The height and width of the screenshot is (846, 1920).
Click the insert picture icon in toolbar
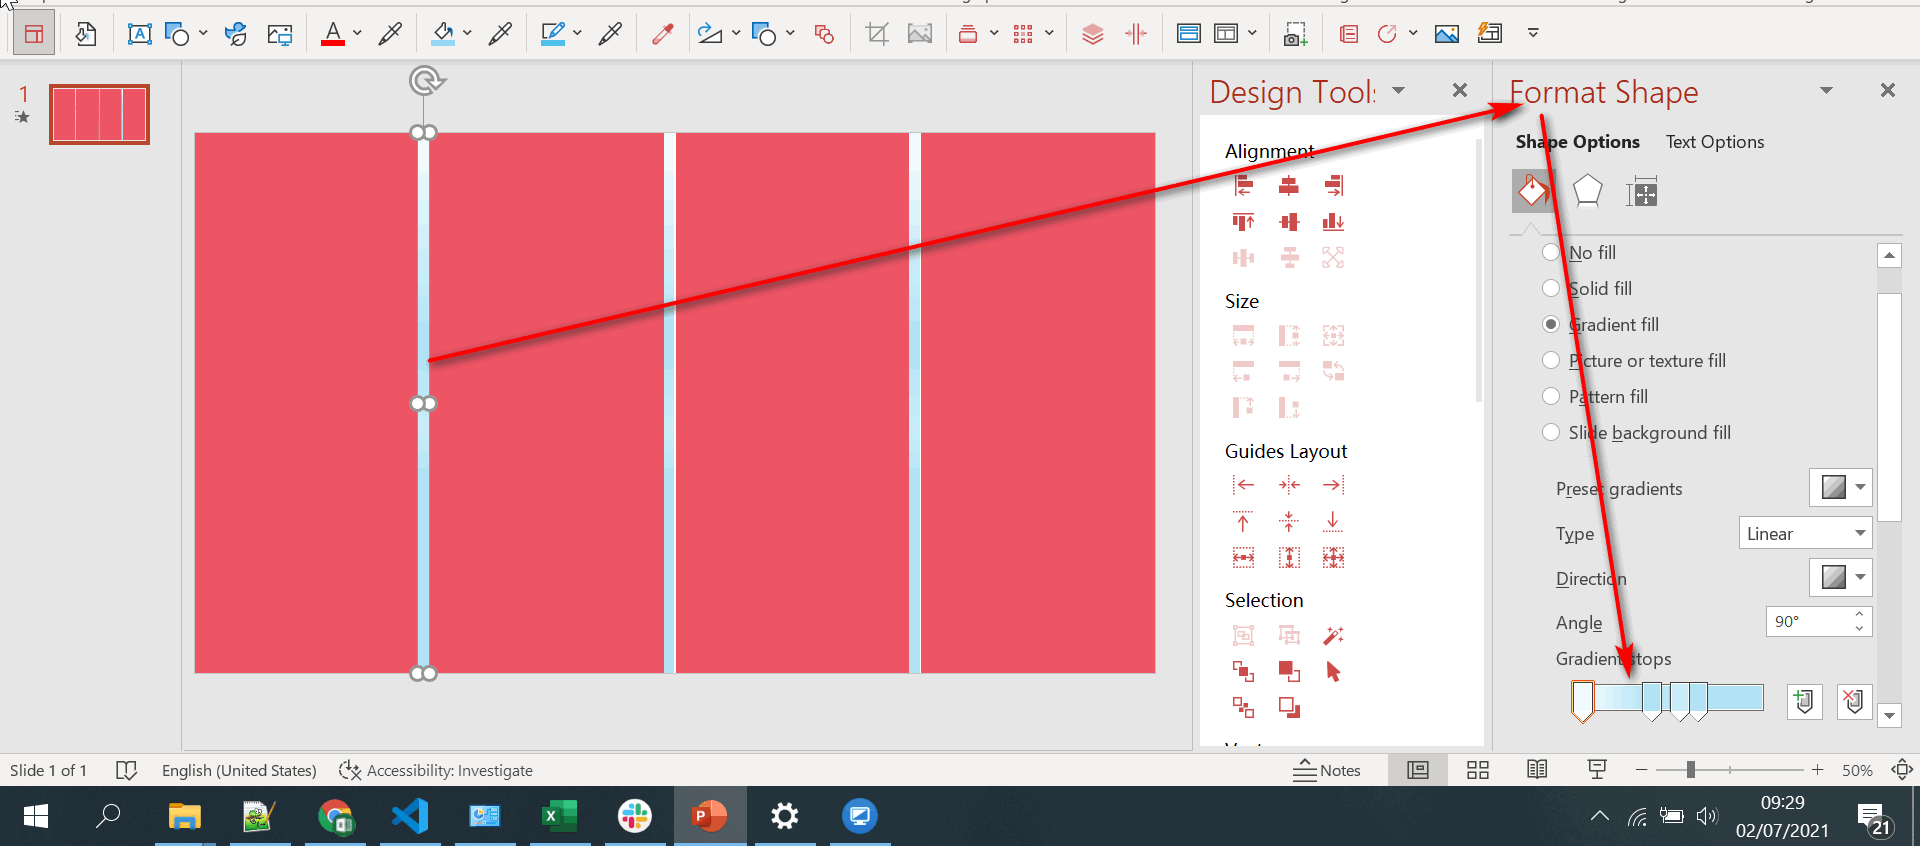point(1447,34)
